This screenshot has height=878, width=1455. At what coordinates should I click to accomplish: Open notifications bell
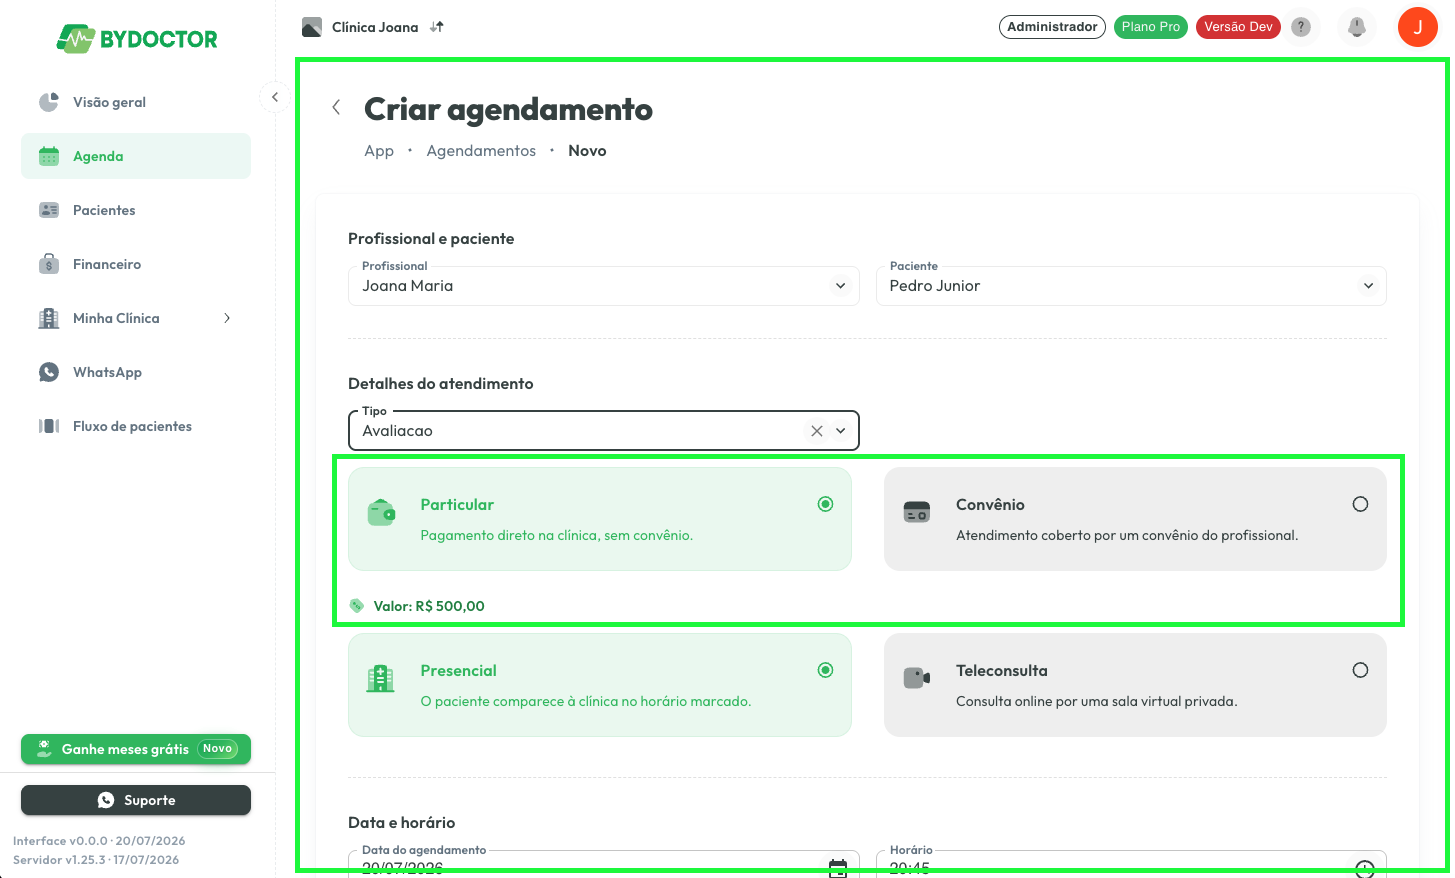(x=1357, y=27)
